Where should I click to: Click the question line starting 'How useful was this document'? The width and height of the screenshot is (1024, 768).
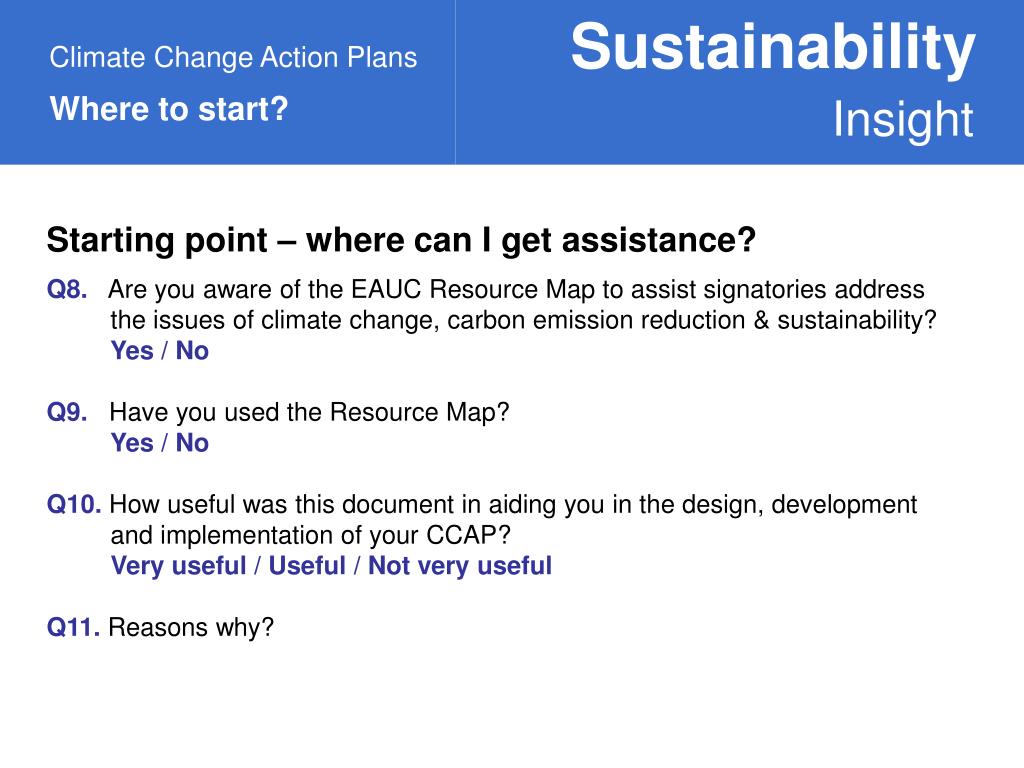pos(513,505)
